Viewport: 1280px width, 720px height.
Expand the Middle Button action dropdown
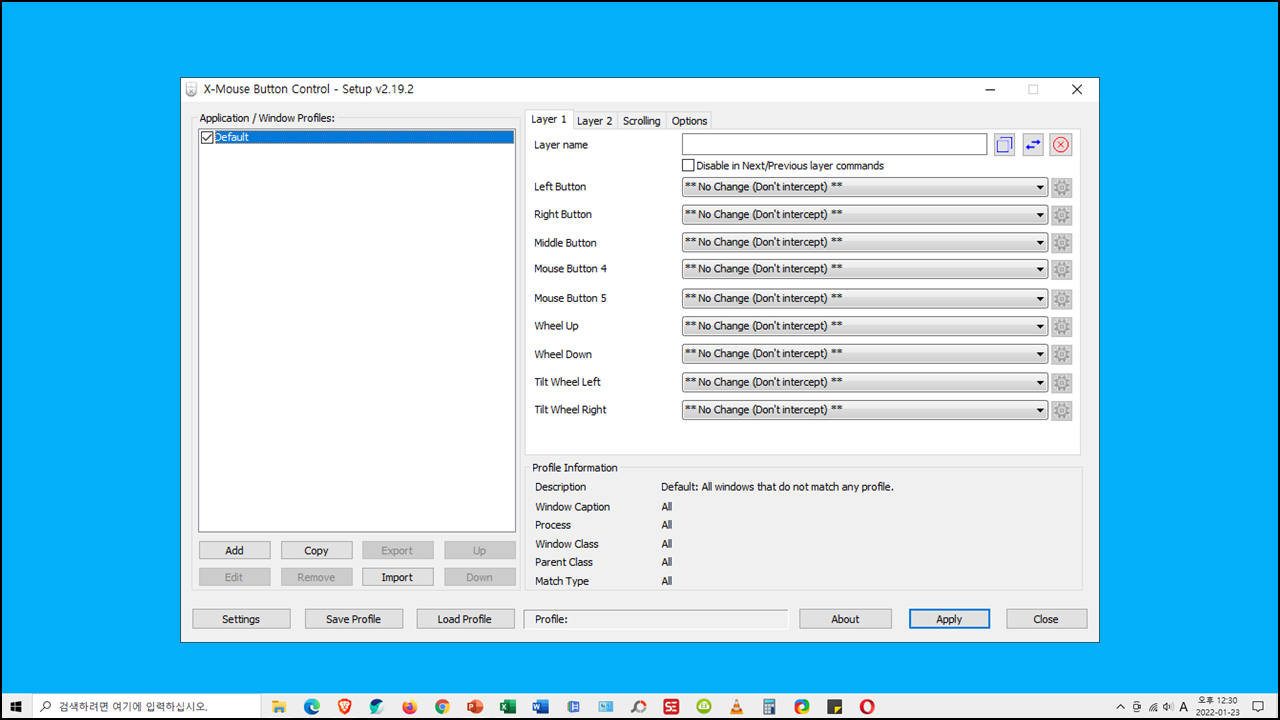[x=864, y=242]
